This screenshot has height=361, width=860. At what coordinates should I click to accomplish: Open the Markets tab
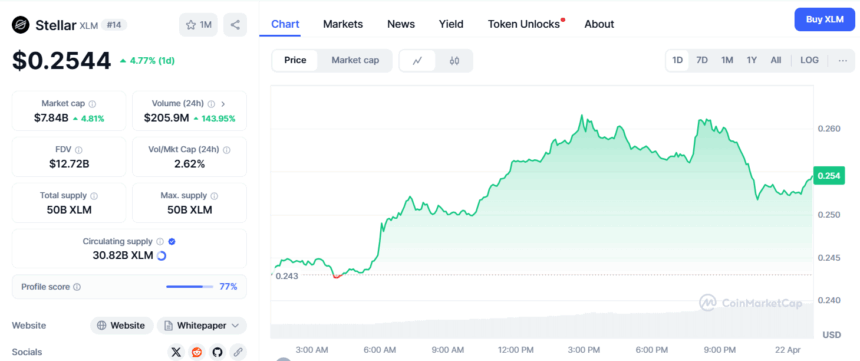pos(343,24)
